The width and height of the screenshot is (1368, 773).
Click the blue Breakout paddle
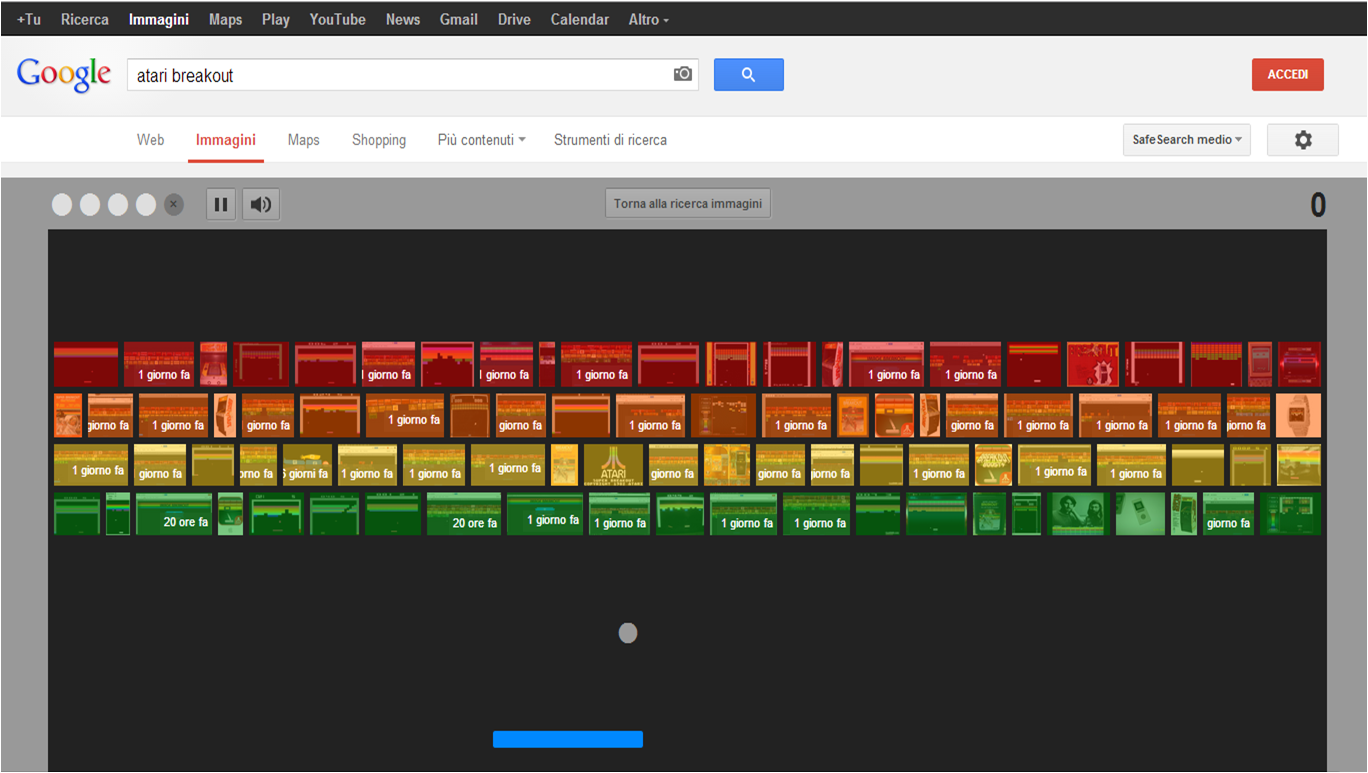click(567, 738)
